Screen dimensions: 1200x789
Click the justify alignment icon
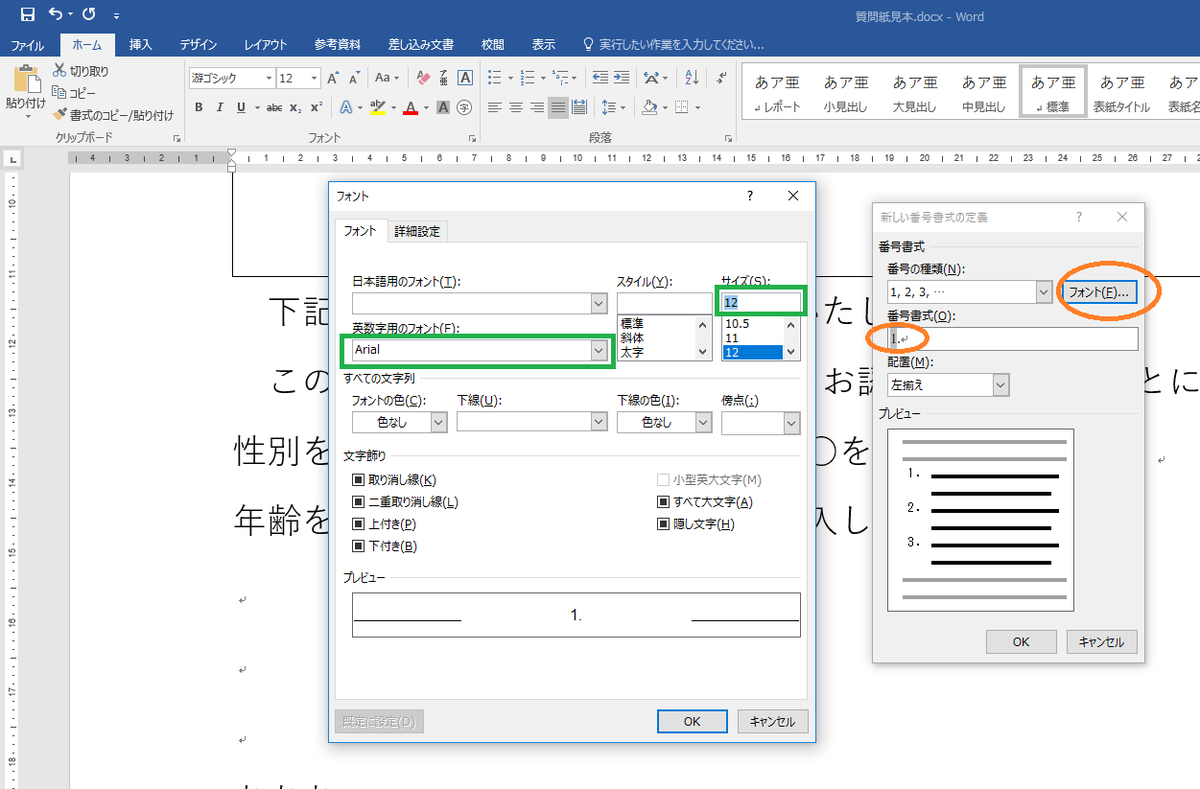point(558,107)
